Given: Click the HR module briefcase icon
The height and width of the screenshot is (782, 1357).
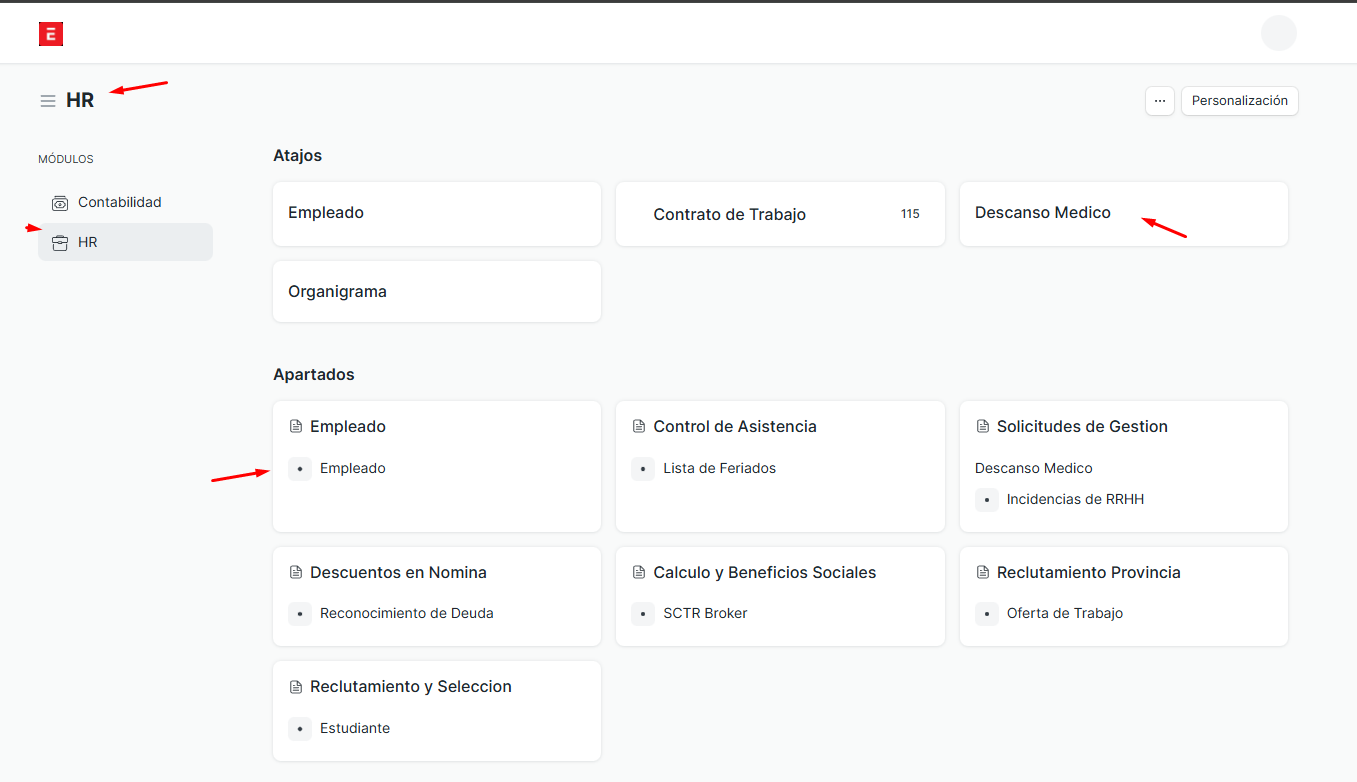Looking at the screenshot, I should coord(60,243).
